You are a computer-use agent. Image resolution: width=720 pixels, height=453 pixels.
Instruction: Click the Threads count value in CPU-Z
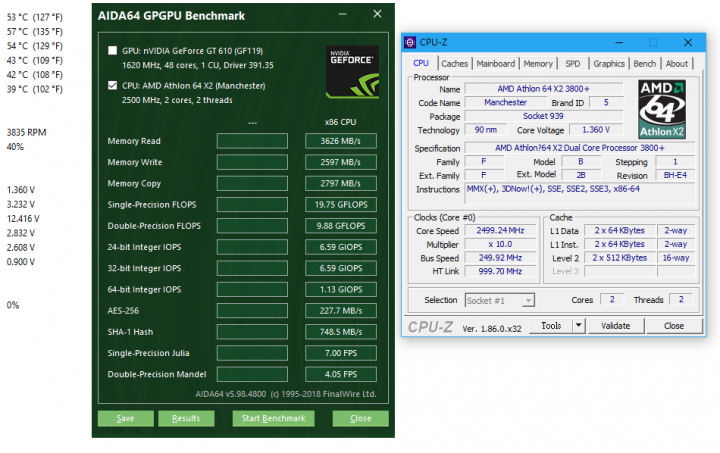pyautogui.click(x=681, y=300)
